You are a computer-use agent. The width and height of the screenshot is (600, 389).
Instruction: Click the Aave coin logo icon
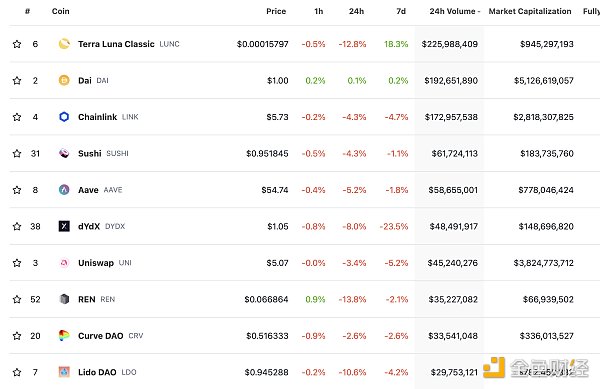(x=64, y=190)
